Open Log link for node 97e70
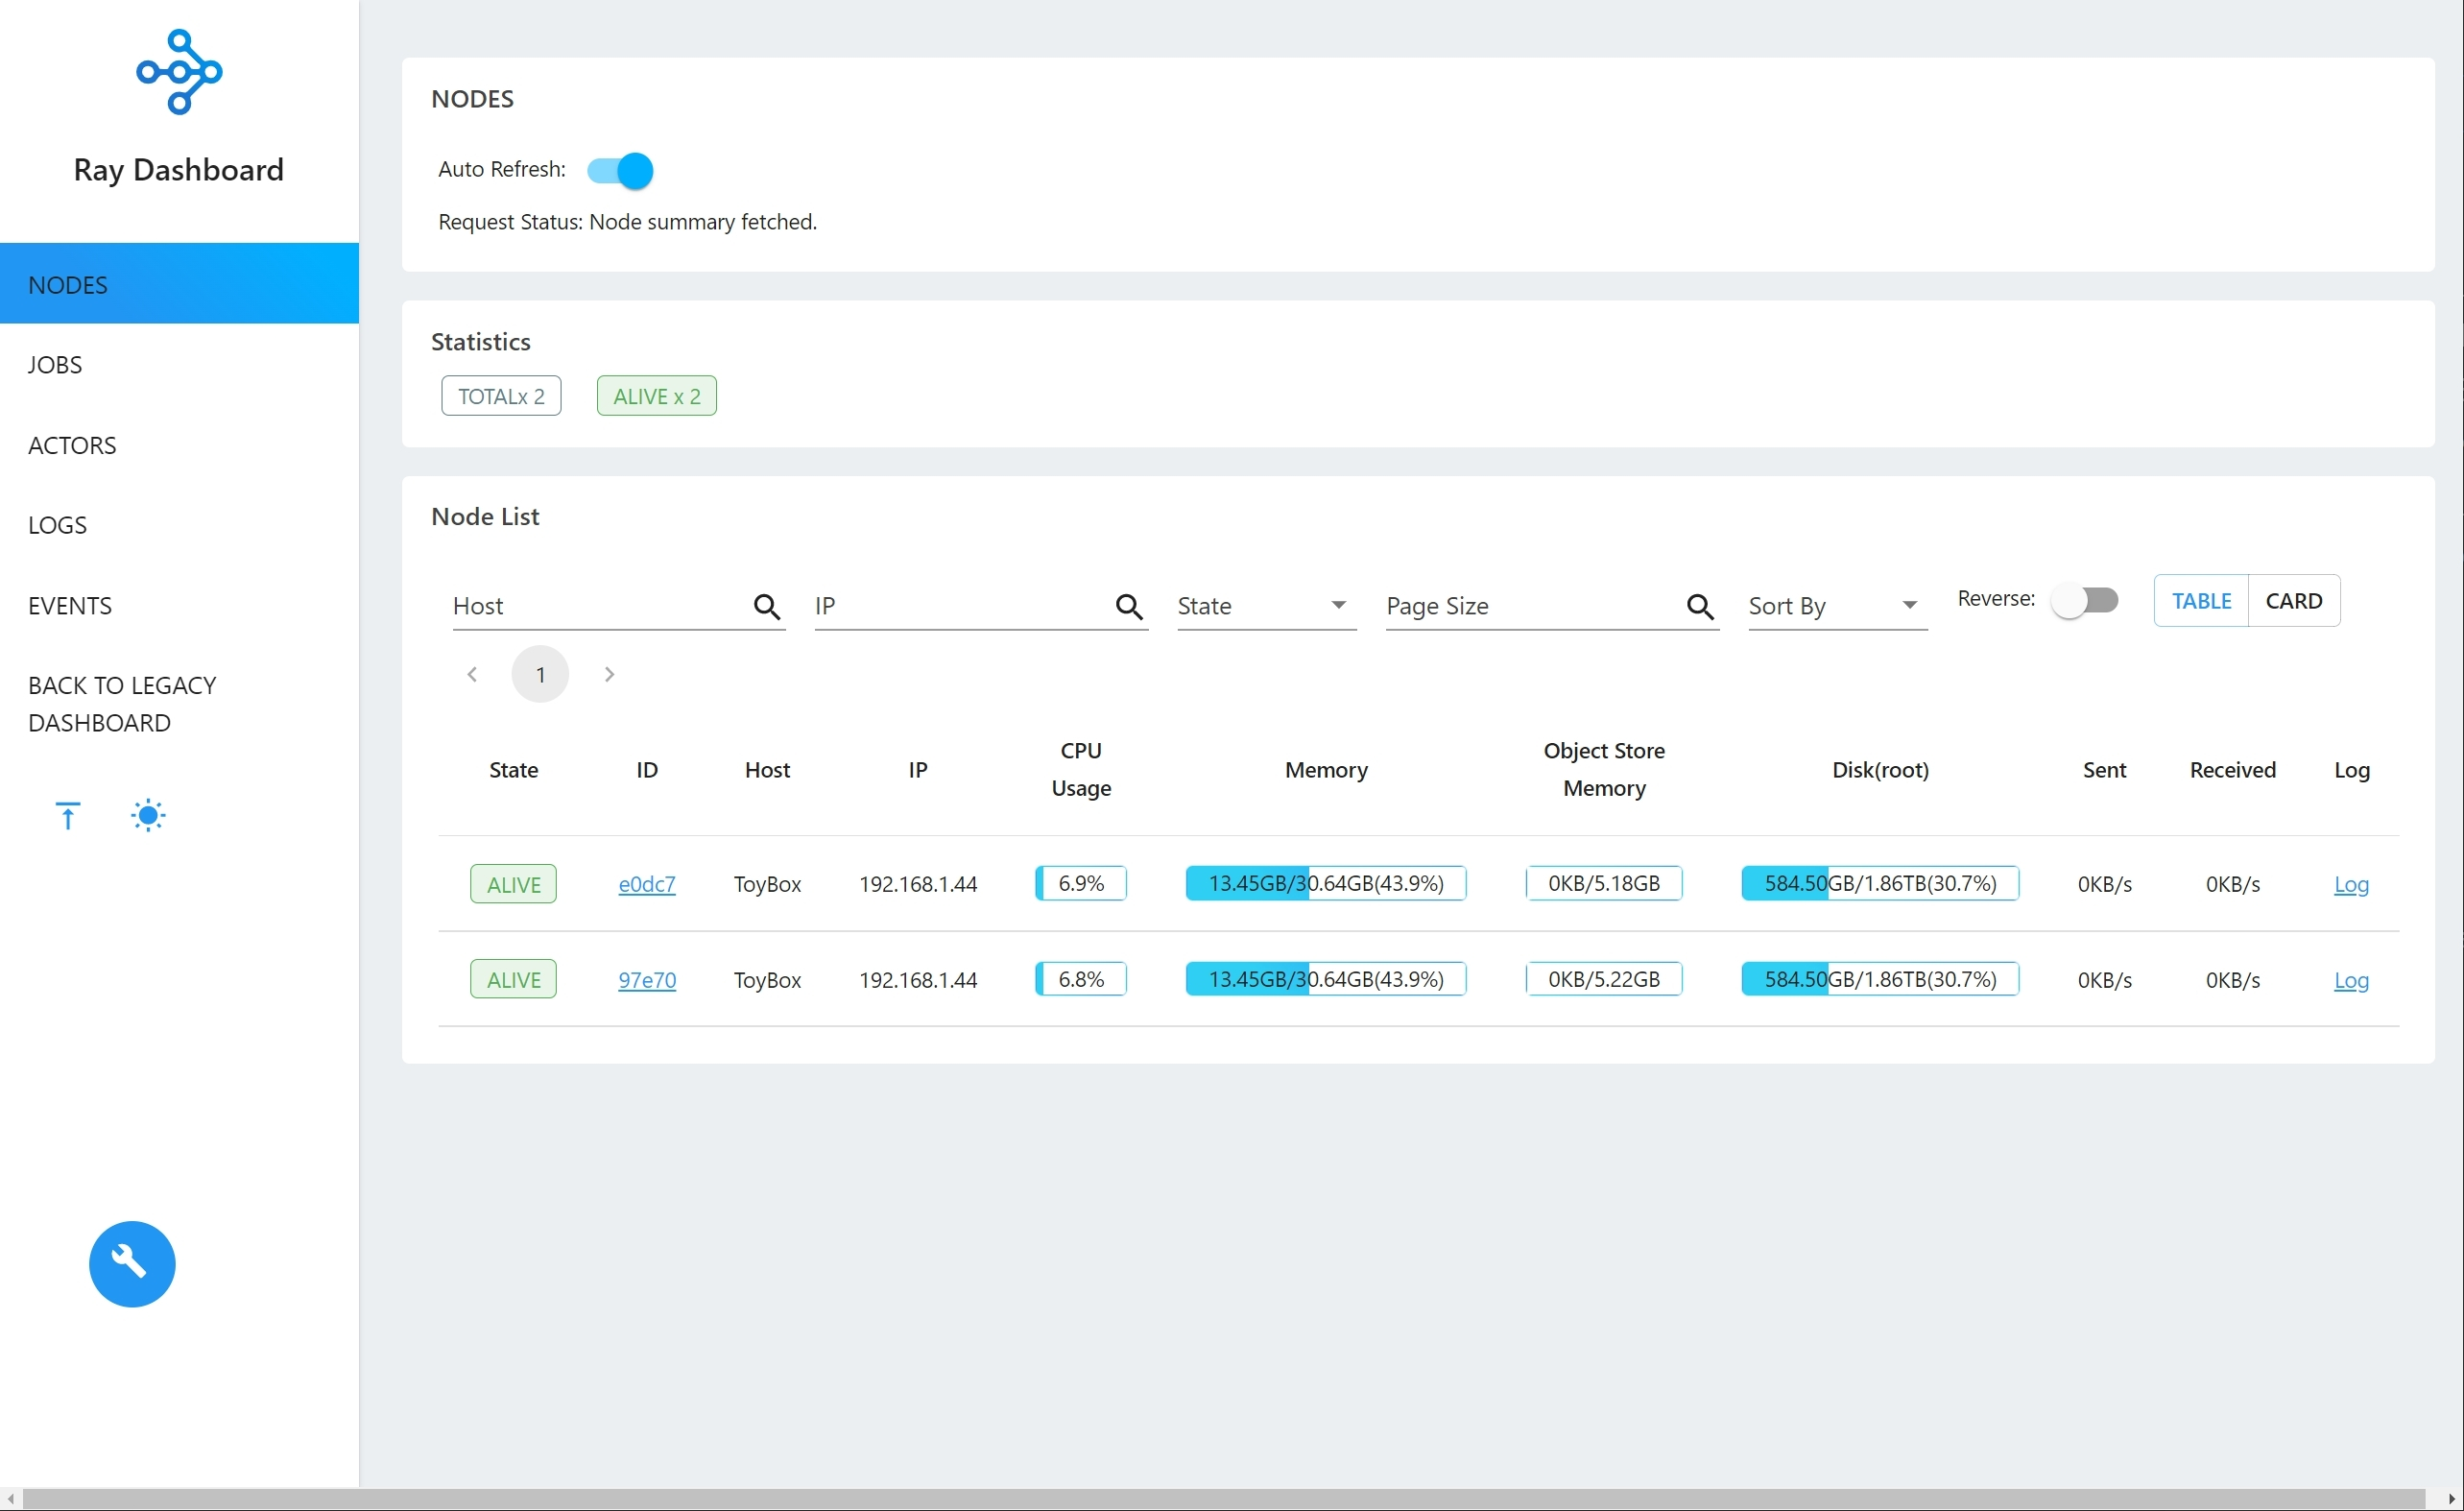Screen dimensions: 2464x1511 (x=2350, y=980)
